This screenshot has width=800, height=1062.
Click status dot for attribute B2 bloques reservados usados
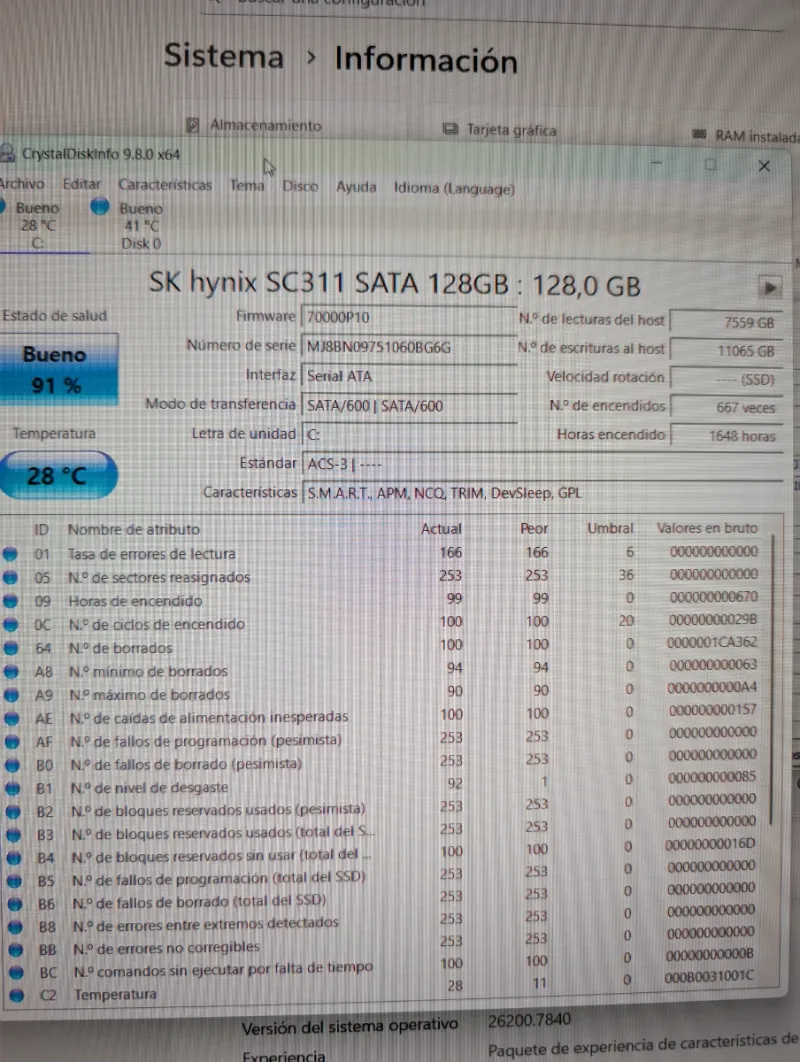13,811
